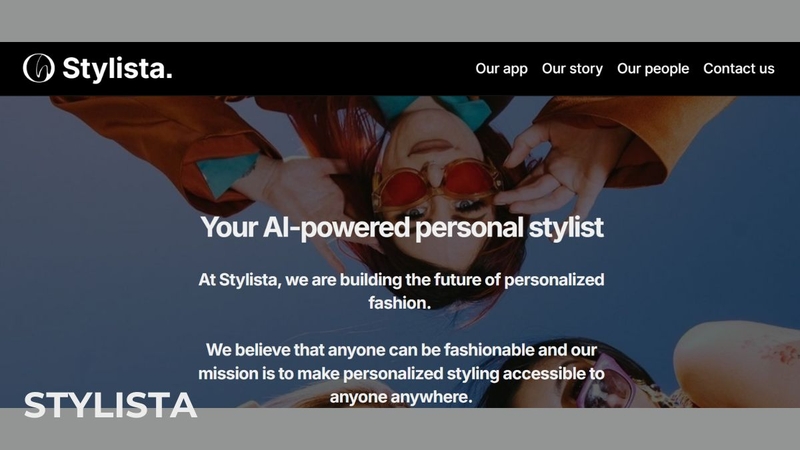Click the We believe that anyone mission paragraph
The image size is (800, 450).
(401, 373)
